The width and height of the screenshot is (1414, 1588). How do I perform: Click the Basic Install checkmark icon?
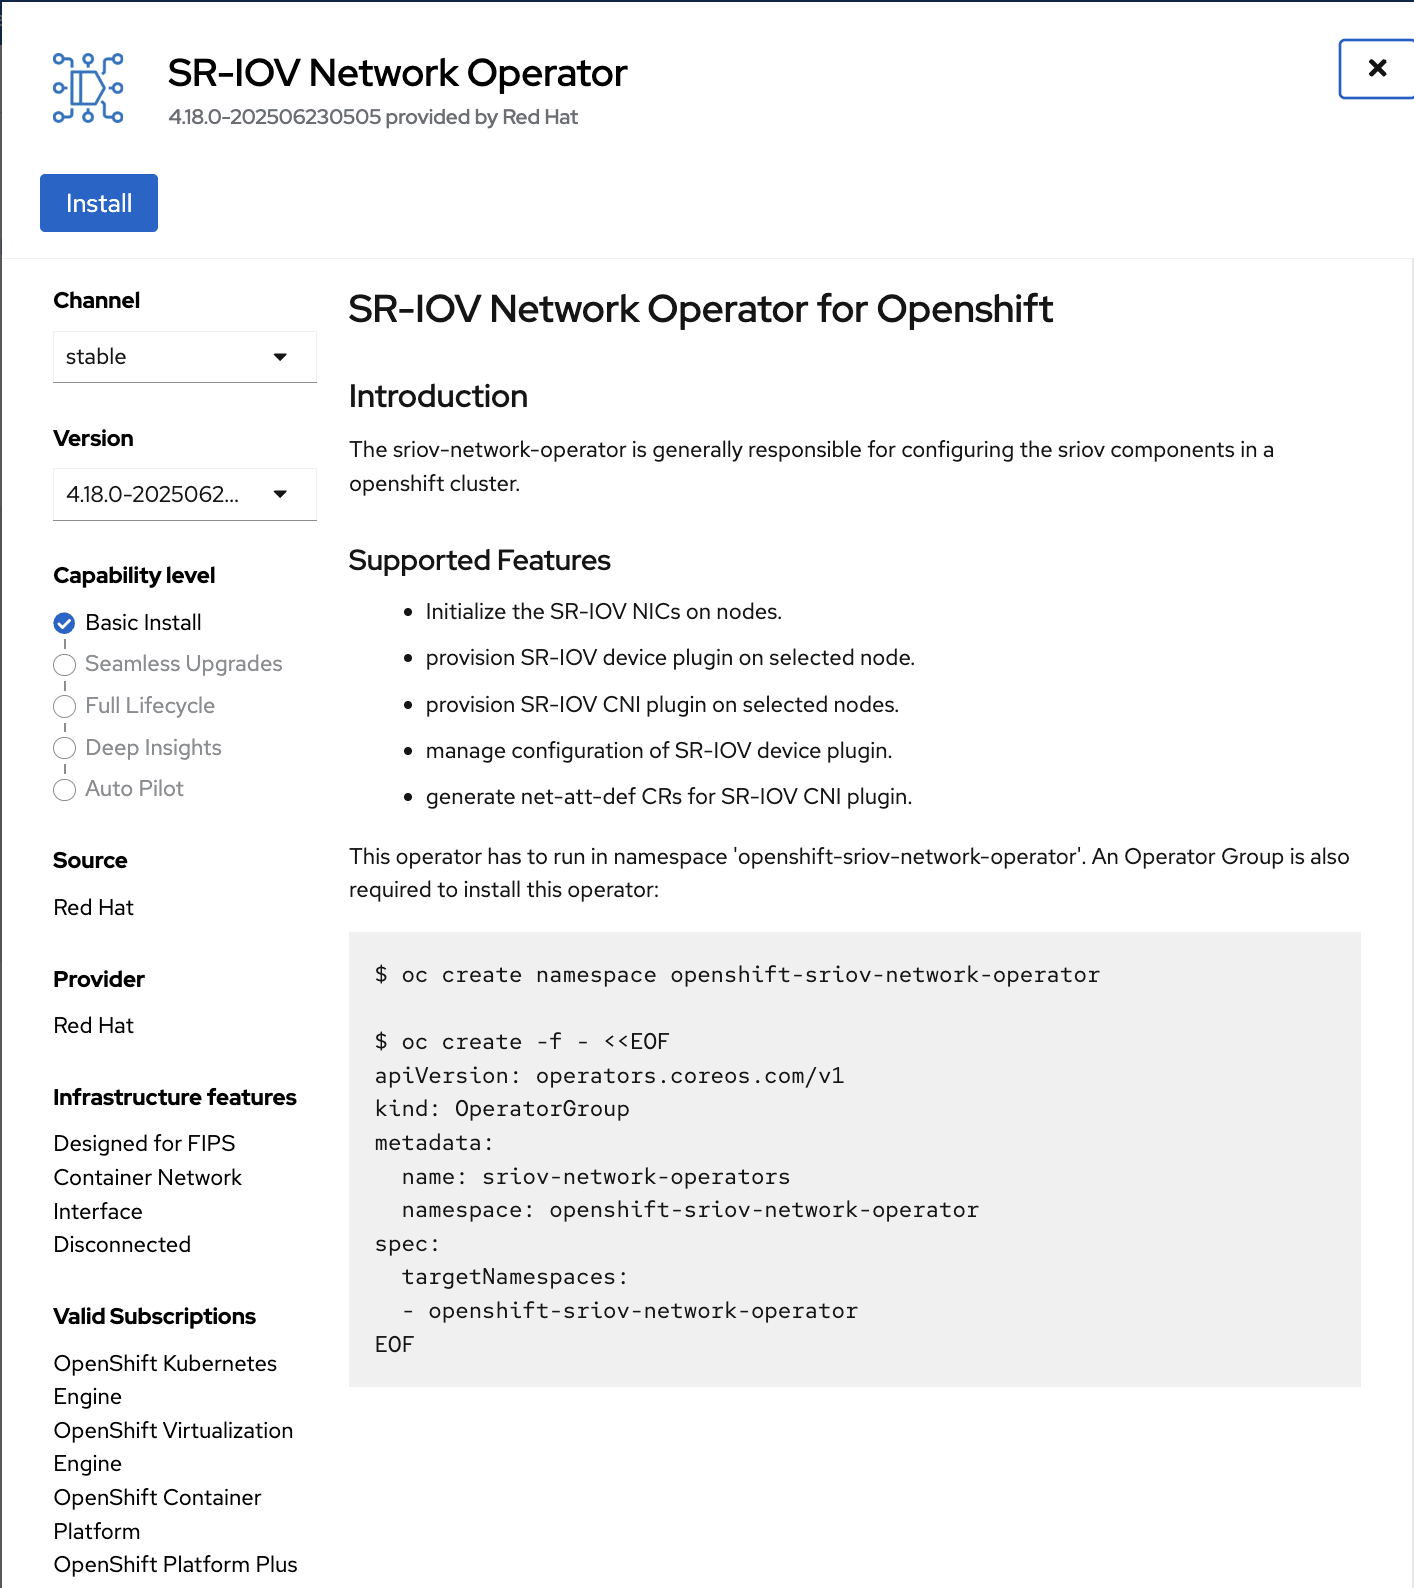(64, 623)
